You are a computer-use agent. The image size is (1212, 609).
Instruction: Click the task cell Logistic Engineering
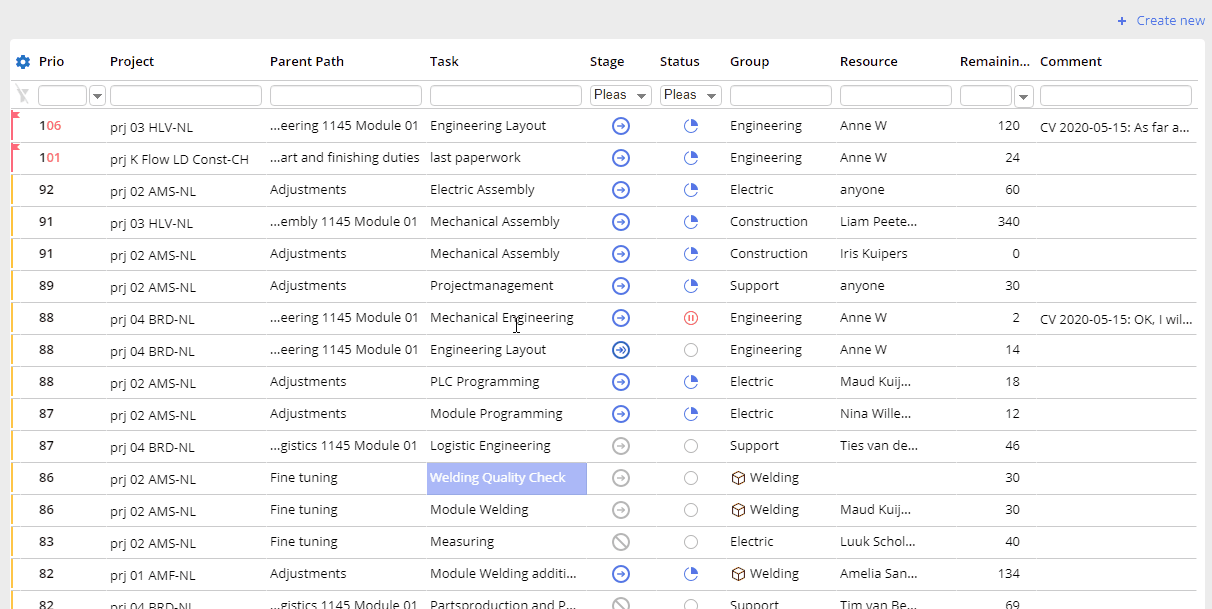[x=490, y=446]
